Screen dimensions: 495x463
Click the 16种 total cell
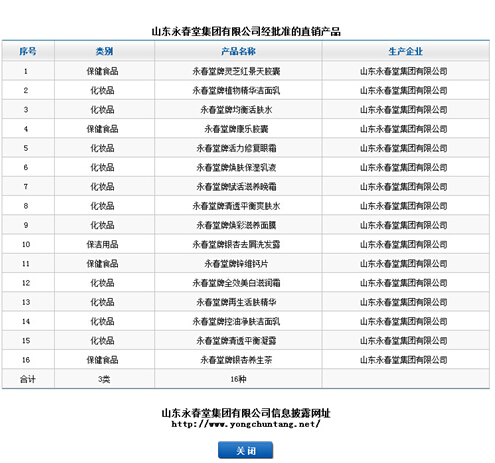click(x=238, y=379)
